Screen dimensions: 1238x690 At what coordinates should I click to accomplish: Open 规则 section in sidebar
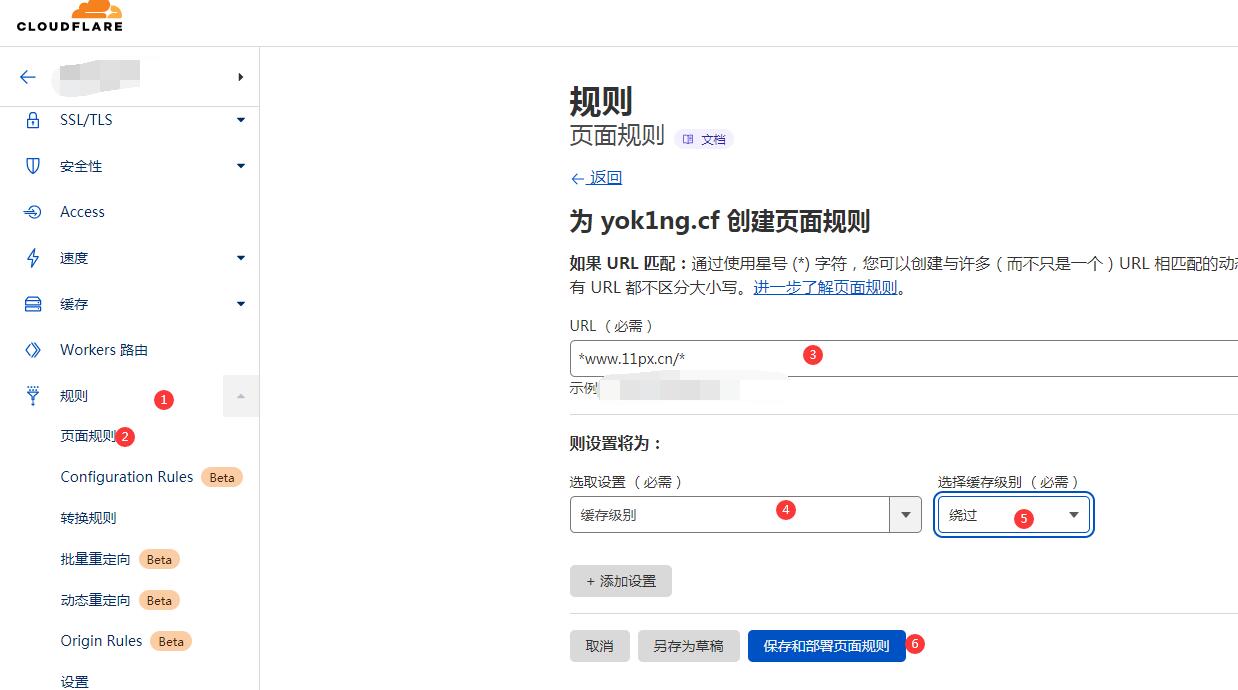pos(74,396)
